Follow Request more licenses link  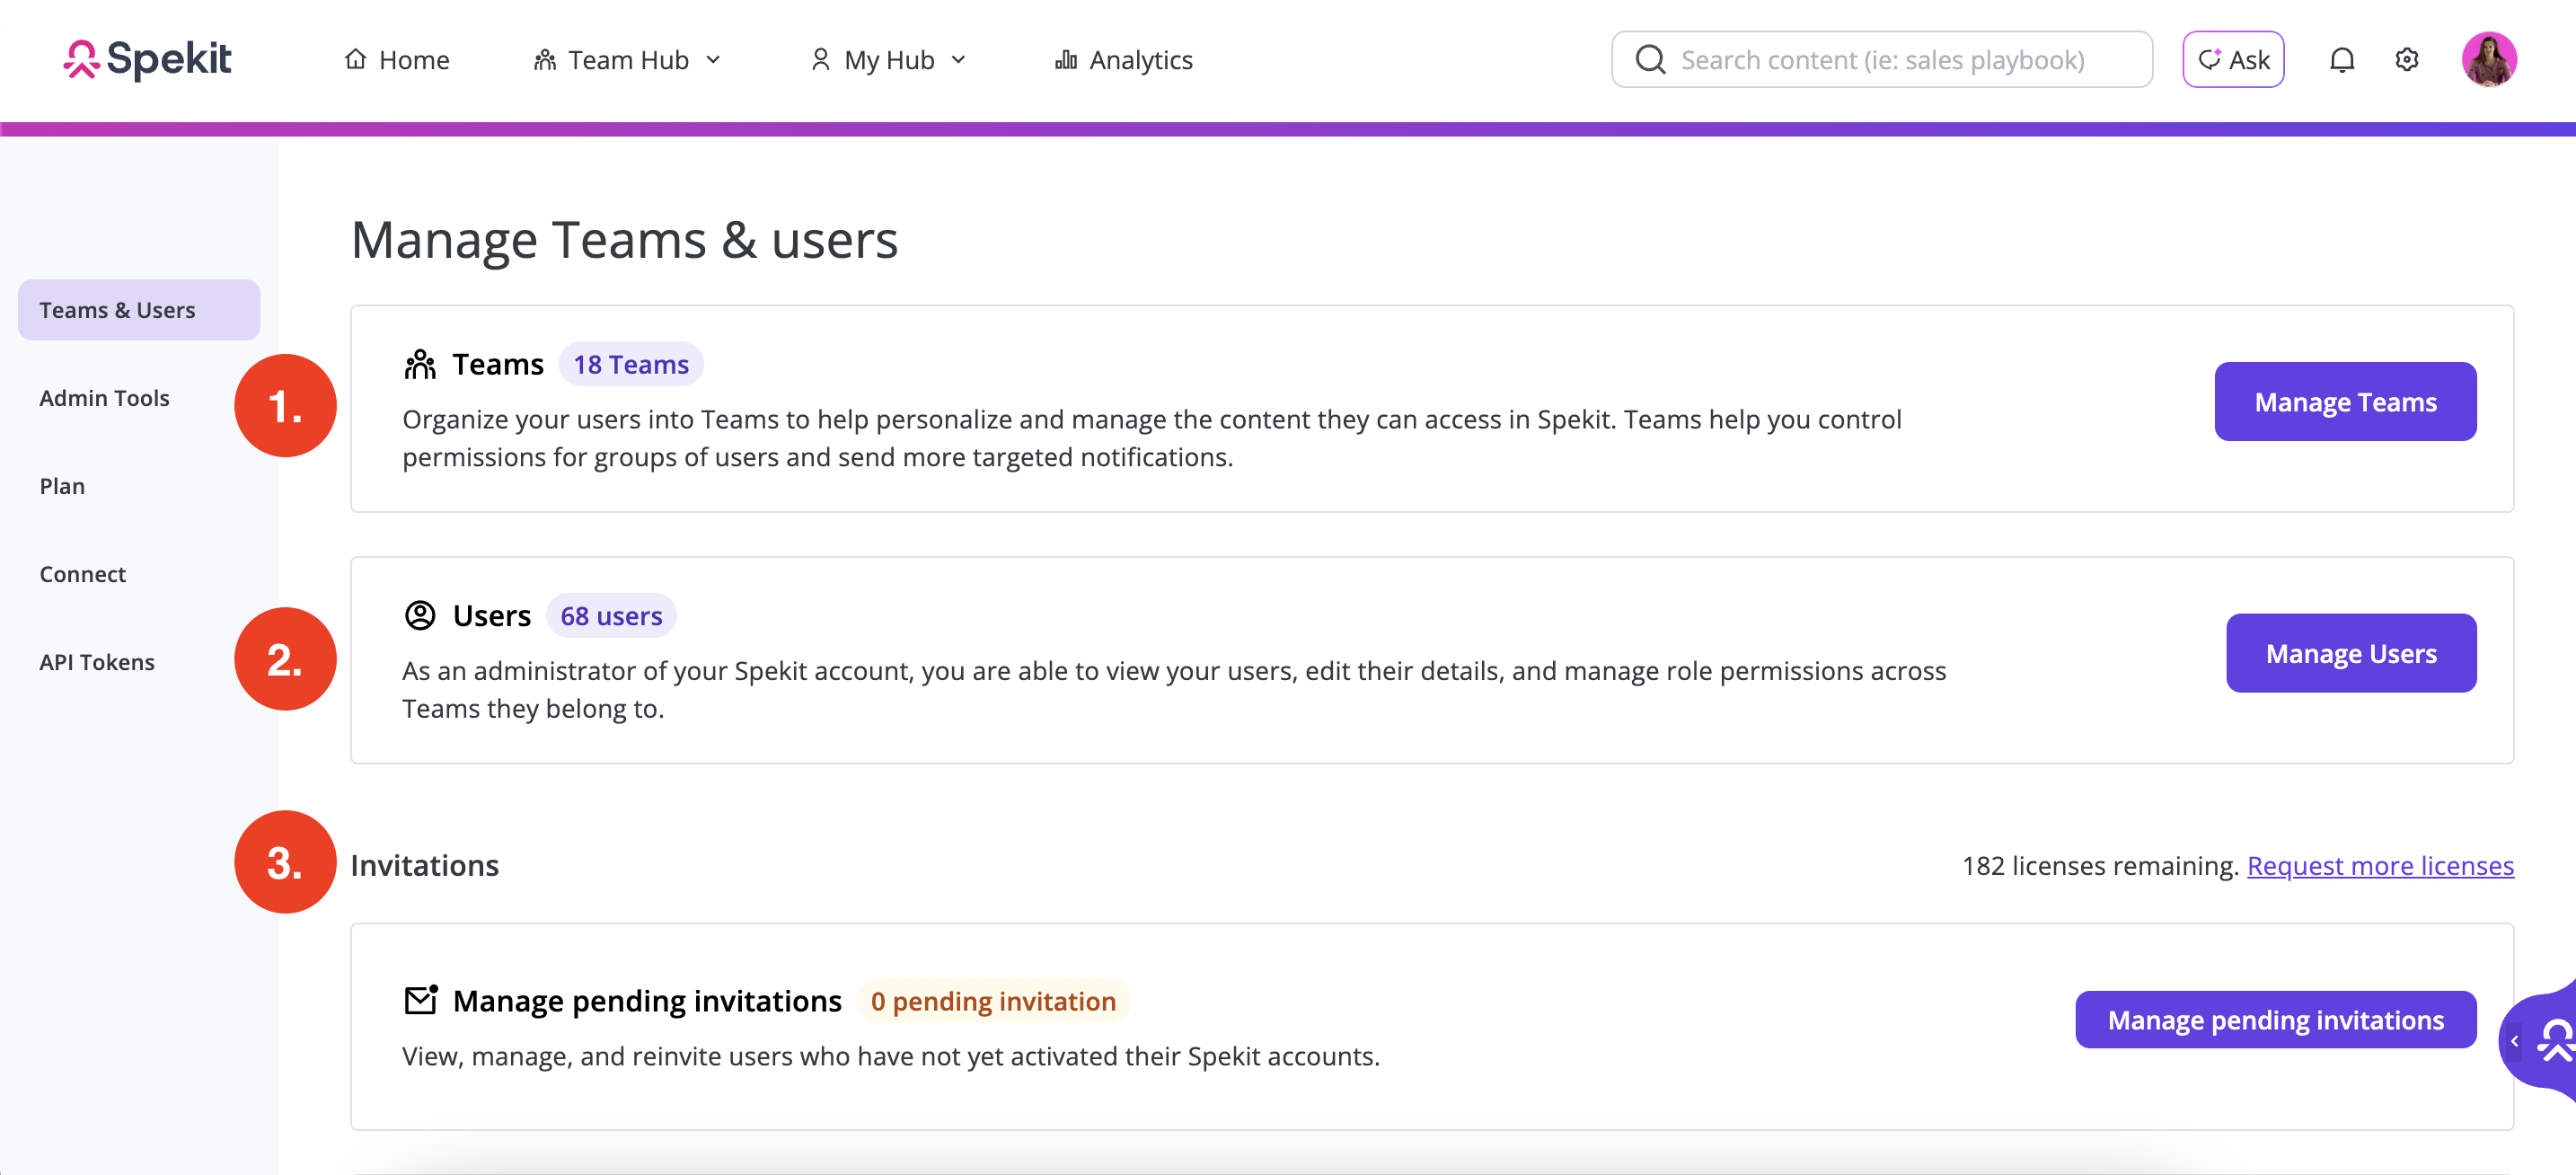[x=2380, y=865]
